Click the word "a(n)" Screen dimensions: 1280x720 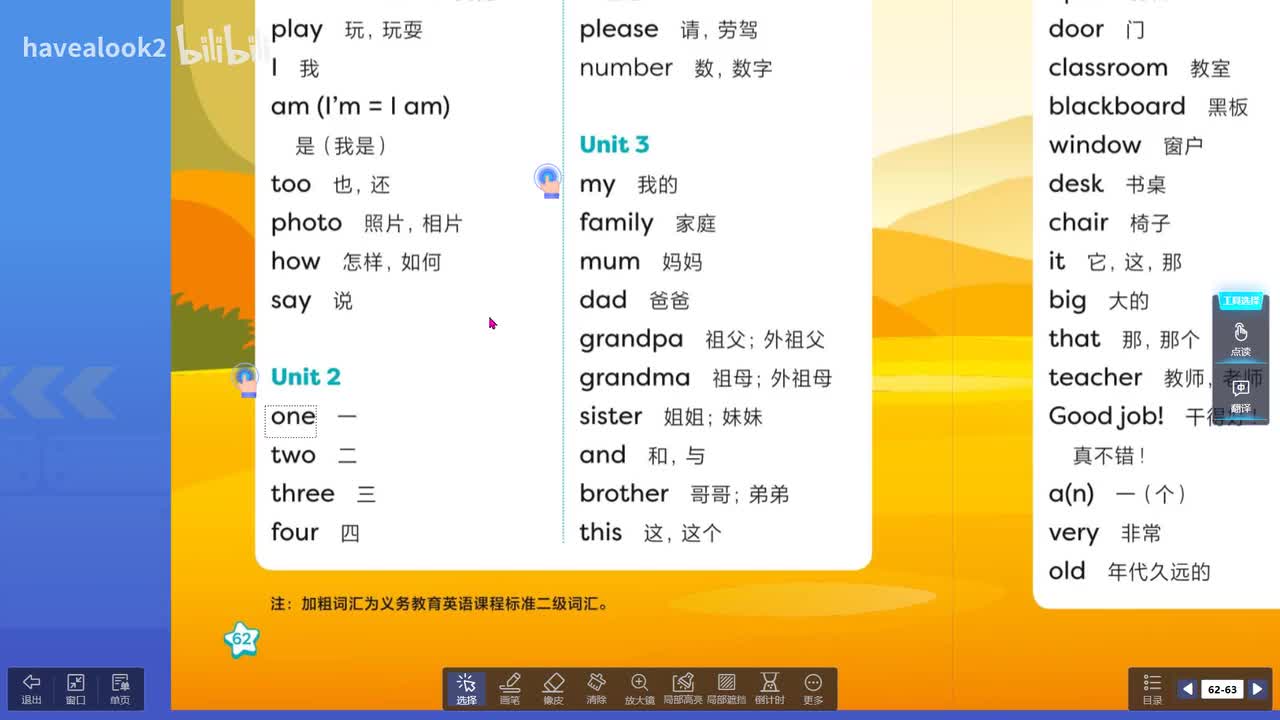[x=1071, y=494]
